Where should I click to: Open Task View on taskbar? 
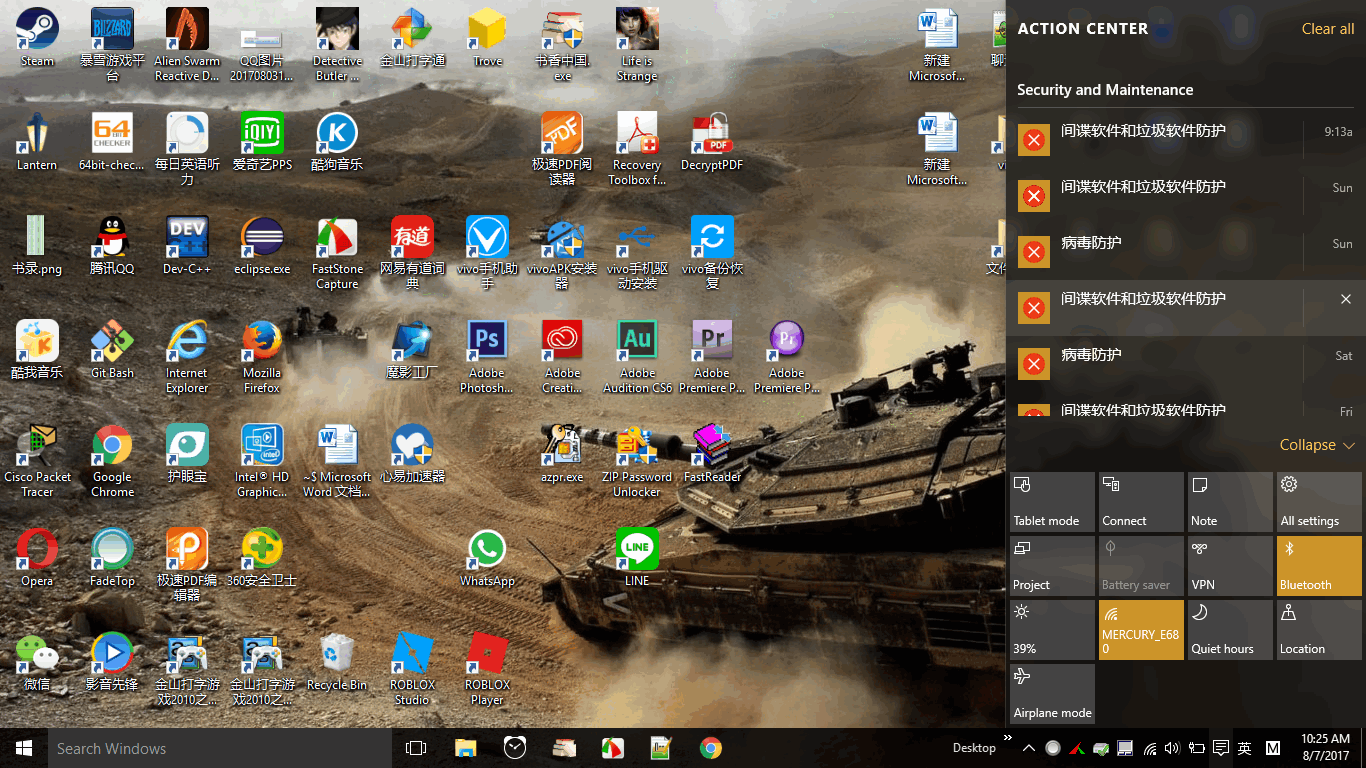coord(416,748)
